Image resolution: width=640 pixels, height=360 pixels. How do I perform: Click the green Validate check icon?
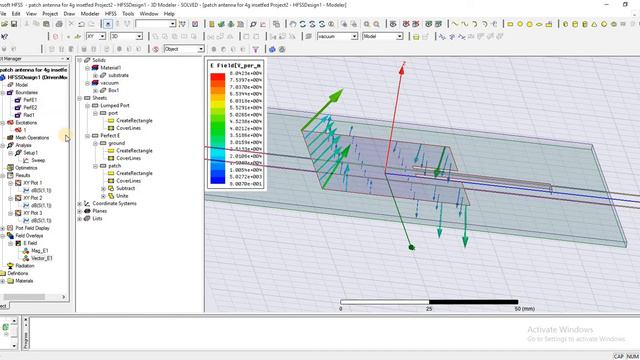click(222, 24)
